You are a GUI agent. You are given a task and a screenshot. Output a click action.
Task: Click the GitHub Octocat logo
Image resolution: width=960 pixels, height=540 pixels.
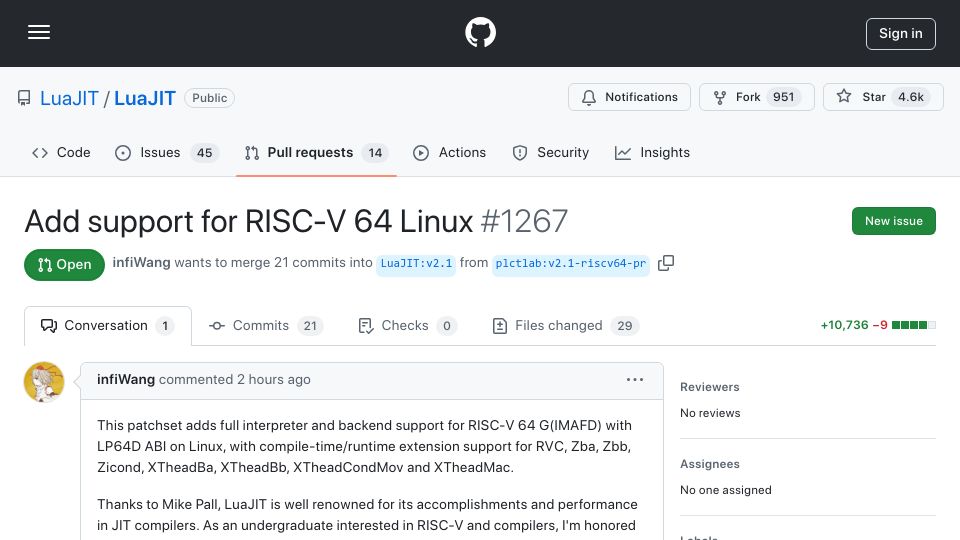pos(480,32)
